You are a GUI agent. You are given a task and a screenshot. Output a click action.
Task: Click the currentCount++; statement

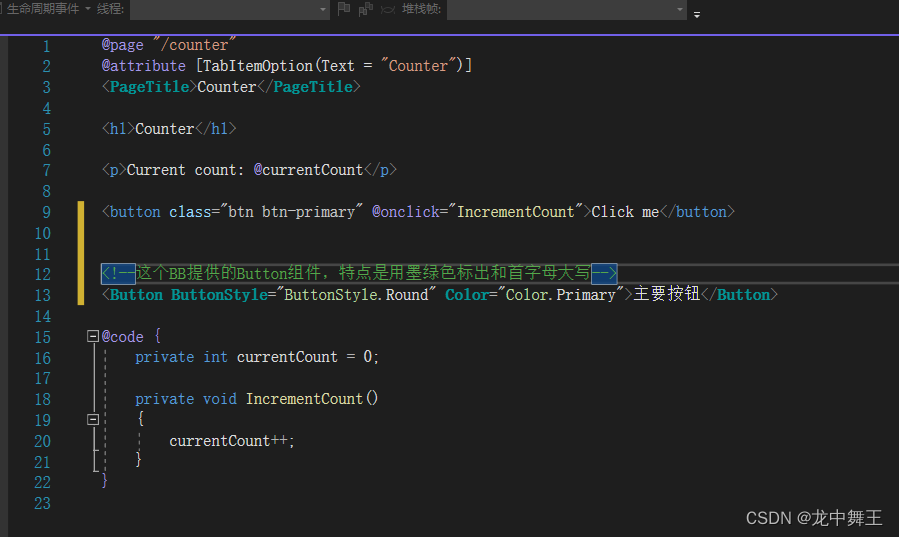tap(232, 440)
